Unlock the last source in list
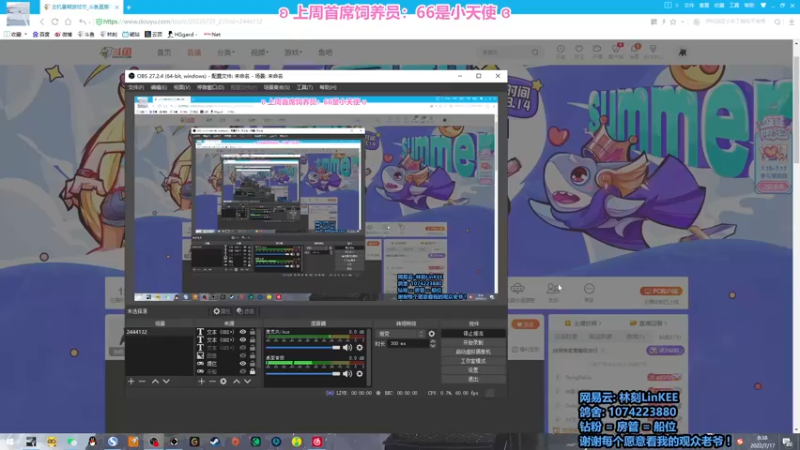Viewport: 800px width, 450px height. 253,371
